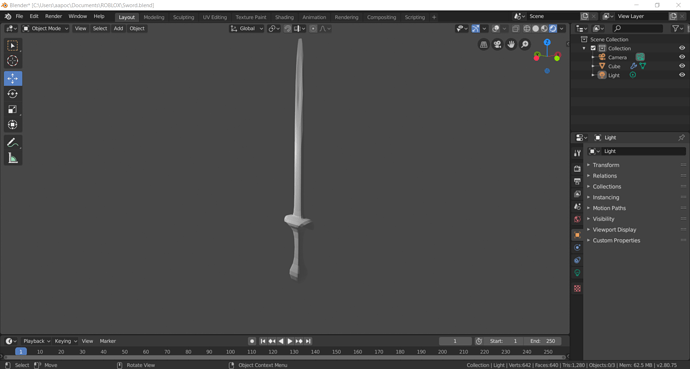This screenshot has height=369, width=690.
Task: Hide the Cube with its eye icon
Action: coord(682,66)
